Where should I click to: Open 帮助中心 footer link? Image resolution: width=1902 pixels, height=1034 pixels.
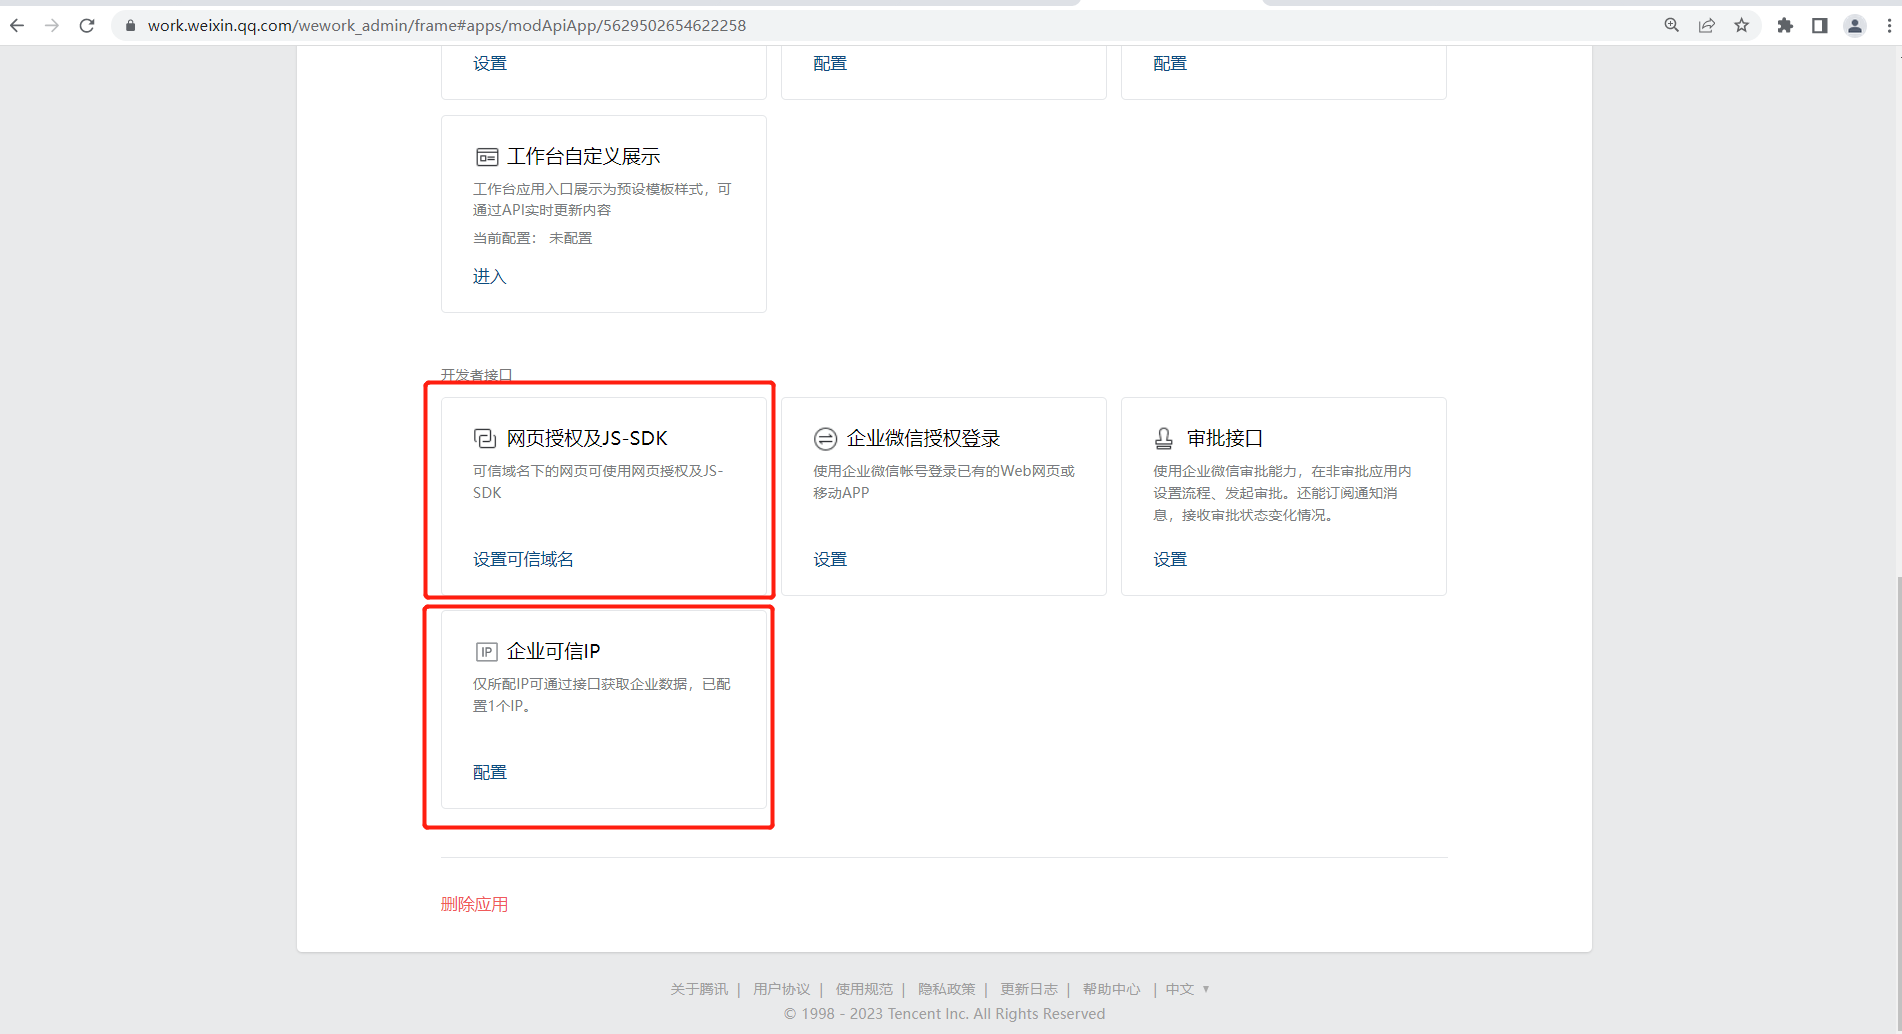1111,989
